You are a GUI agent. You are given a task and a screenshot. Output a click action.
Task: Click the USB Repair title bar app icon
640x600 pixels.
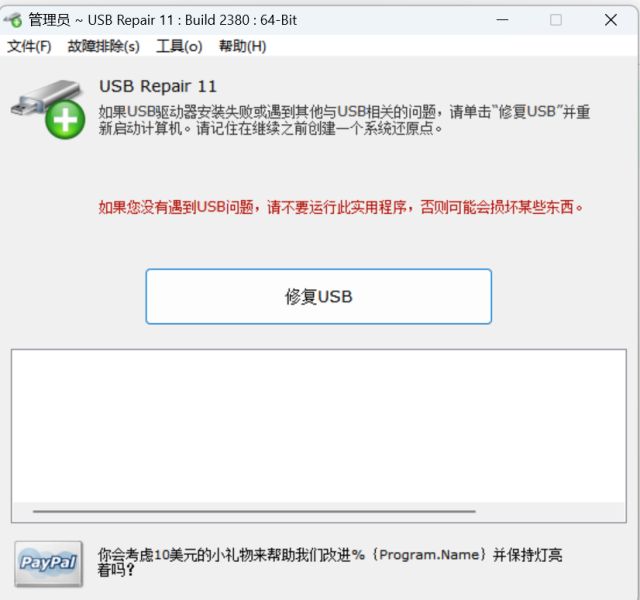tap(13, 20)
